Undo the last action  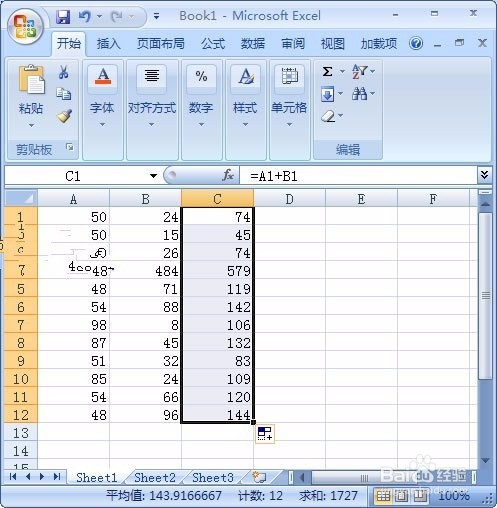coord(85,17)
